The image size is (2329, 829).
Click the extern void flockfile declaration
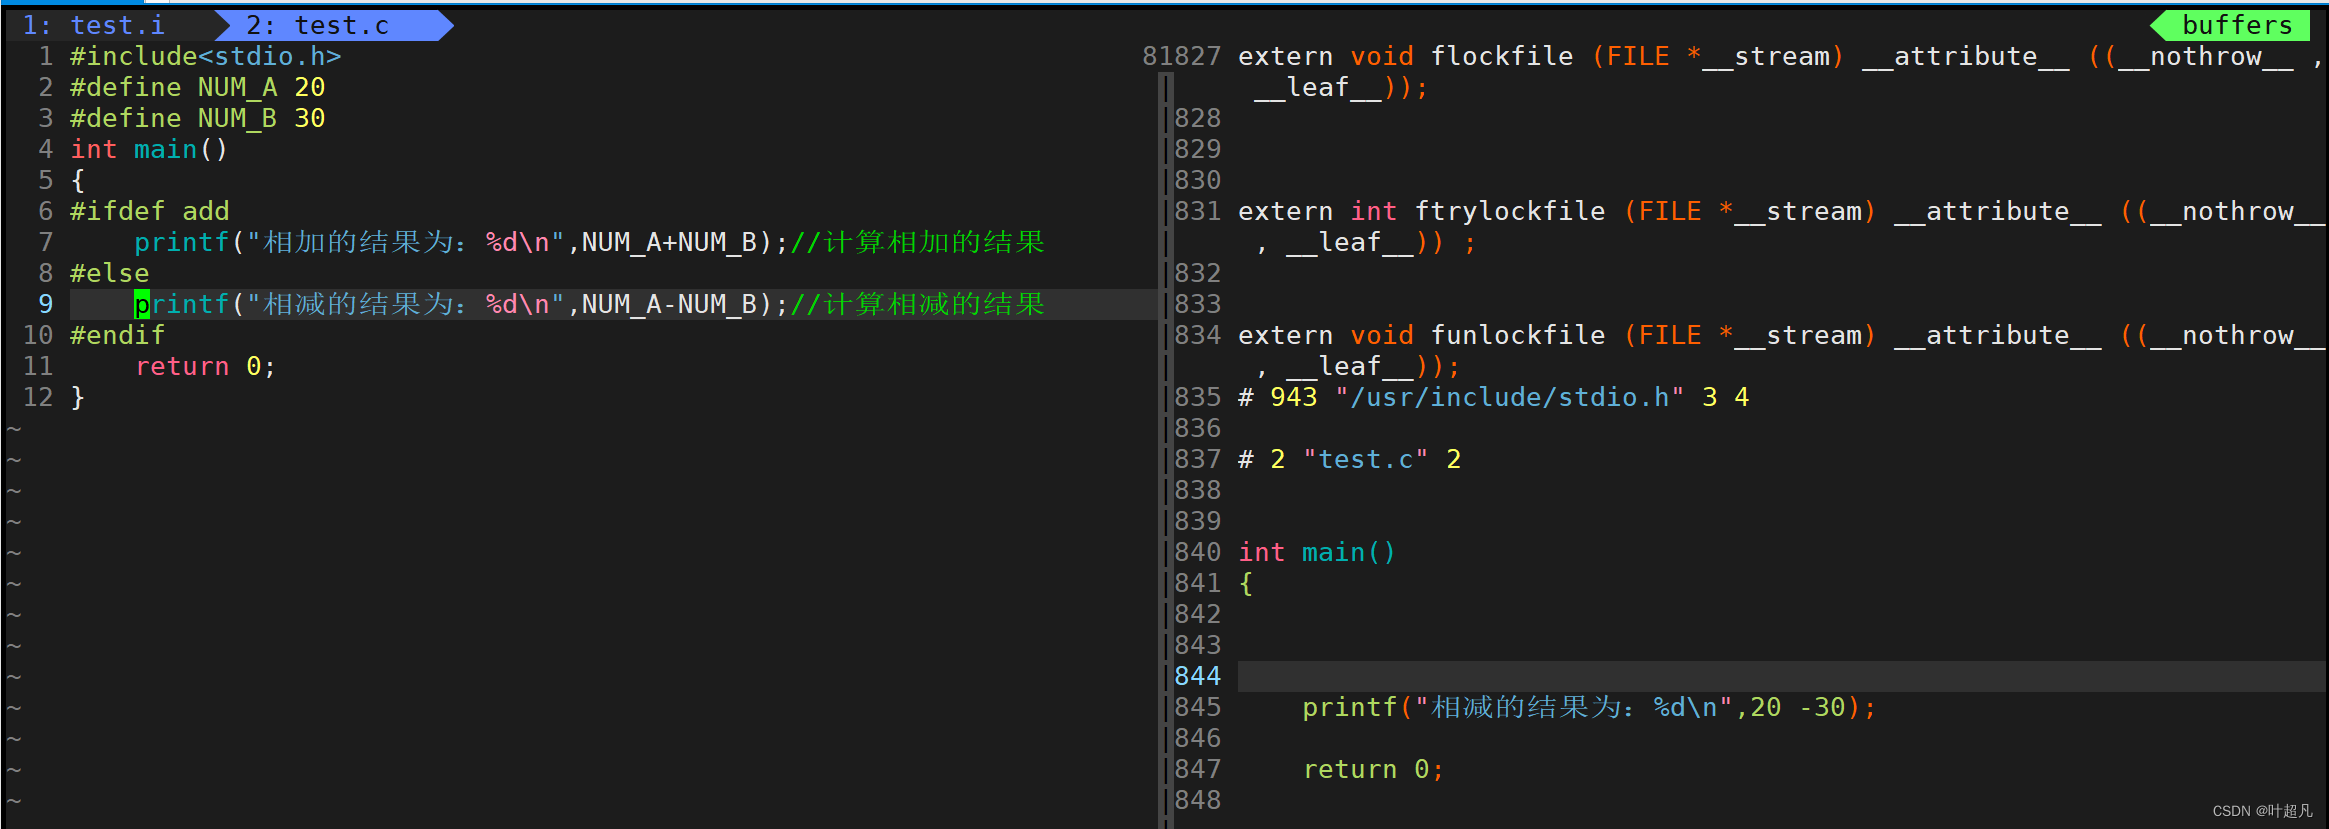[1780, 56]
